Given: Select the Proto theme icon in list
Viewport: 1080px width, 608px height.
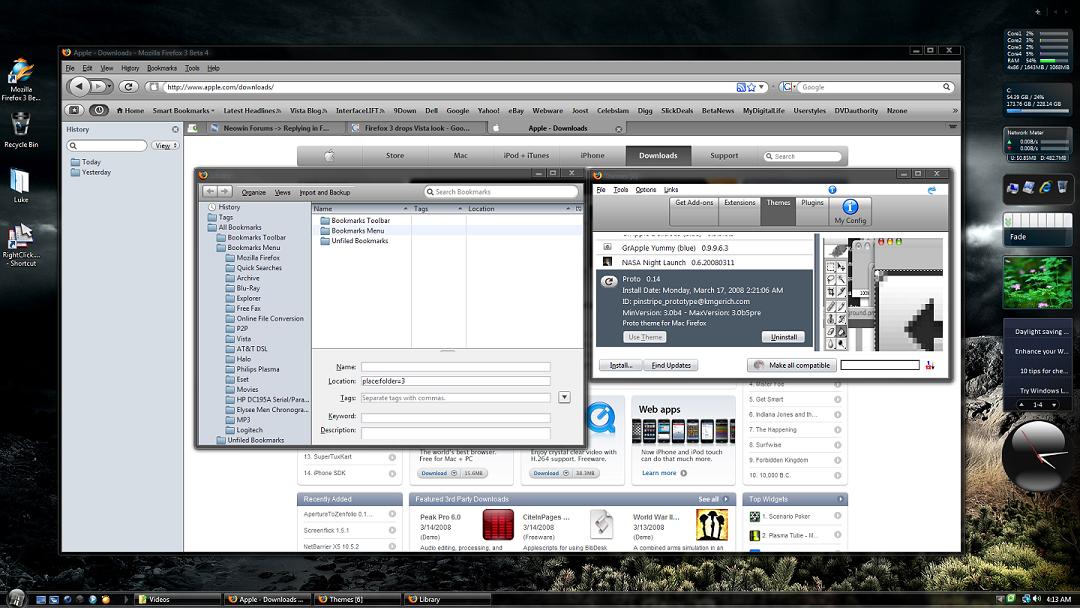Looking at the screenshot, I should point(608,281).
